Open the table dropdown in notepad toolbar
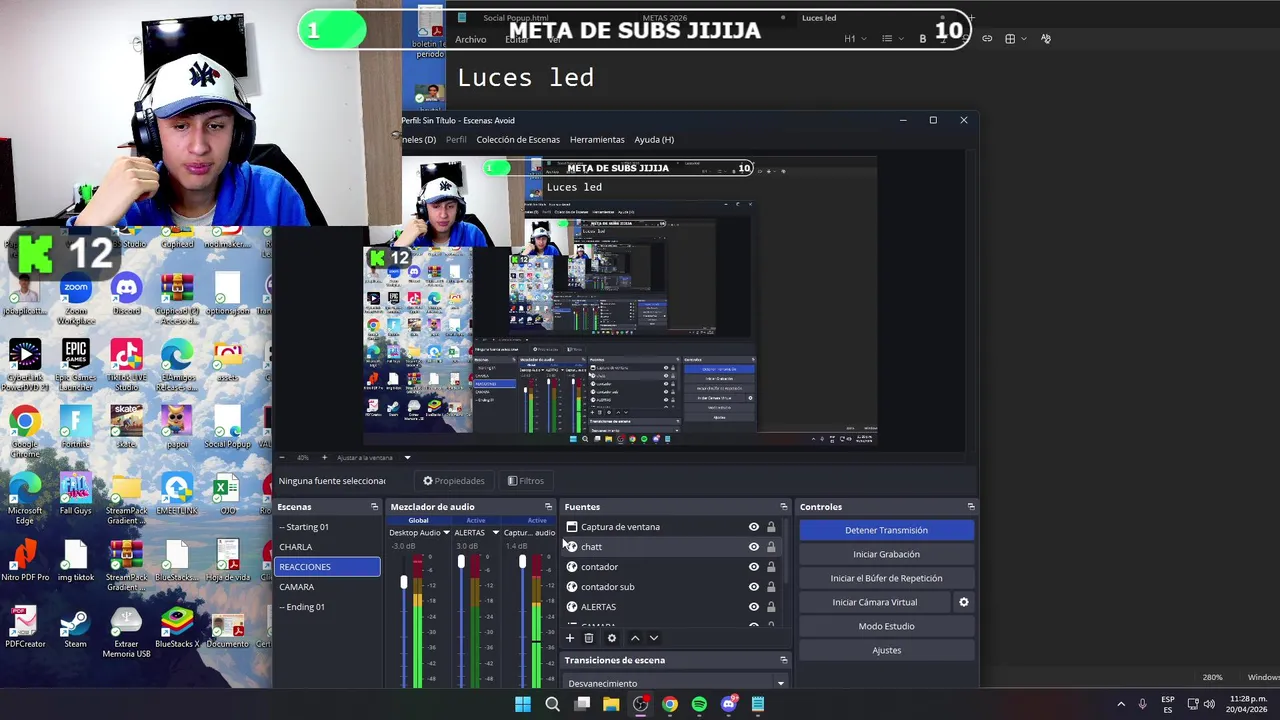The image size is (1280, 720). click(x=1015, y=38)
